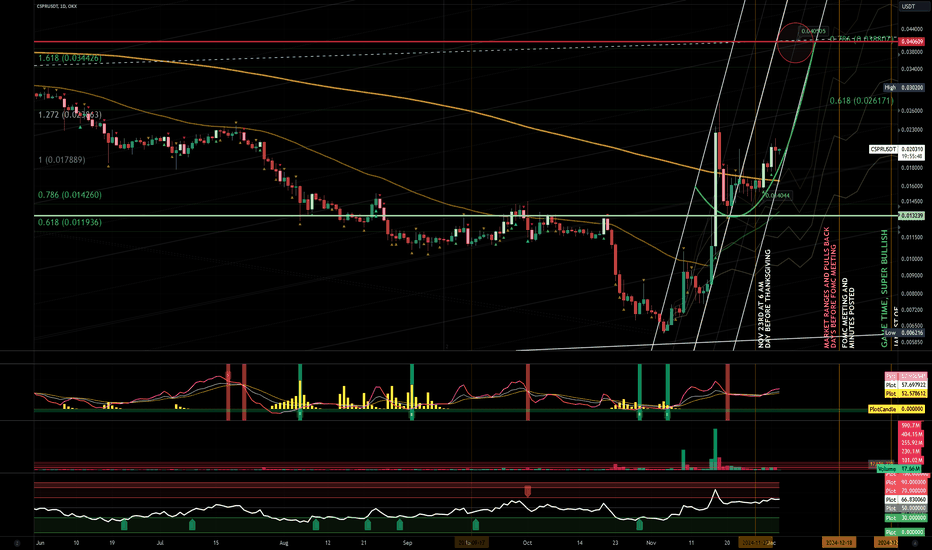This screenshot has height=550, width=932.
Task: Select the red 0.040609 price label on axis
Action: point(912,42)
